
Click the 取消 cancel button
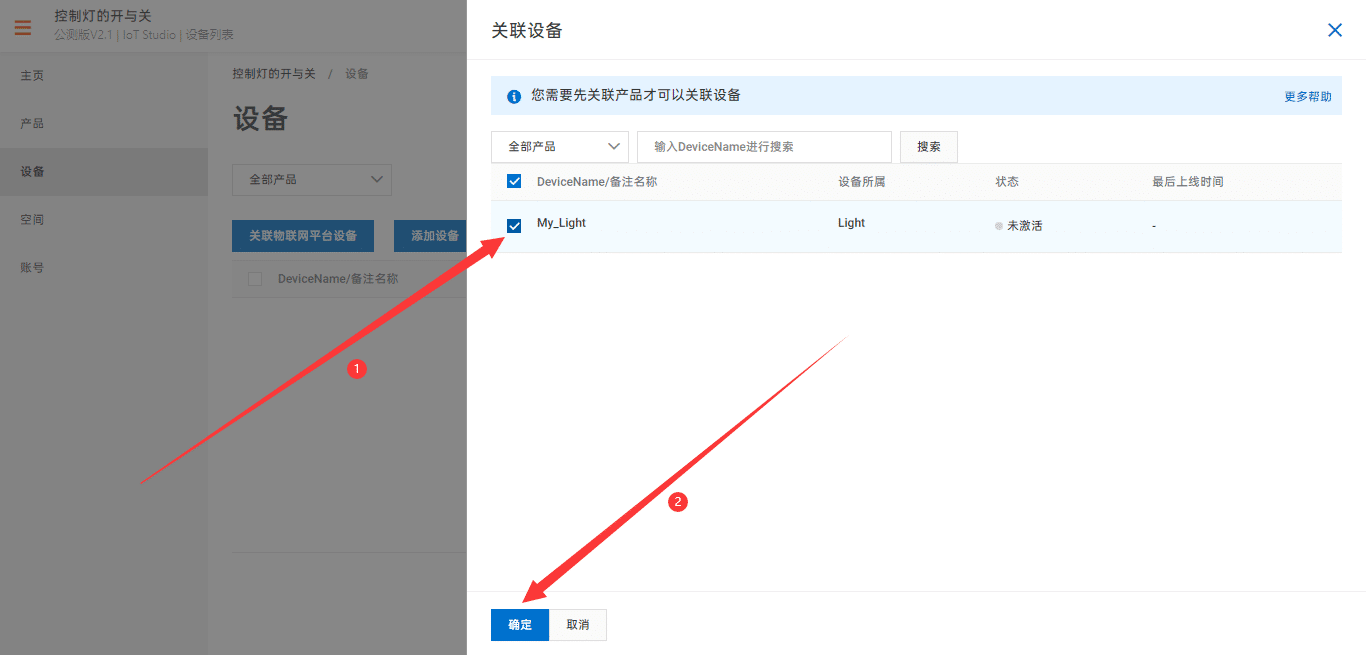[577, 624]
